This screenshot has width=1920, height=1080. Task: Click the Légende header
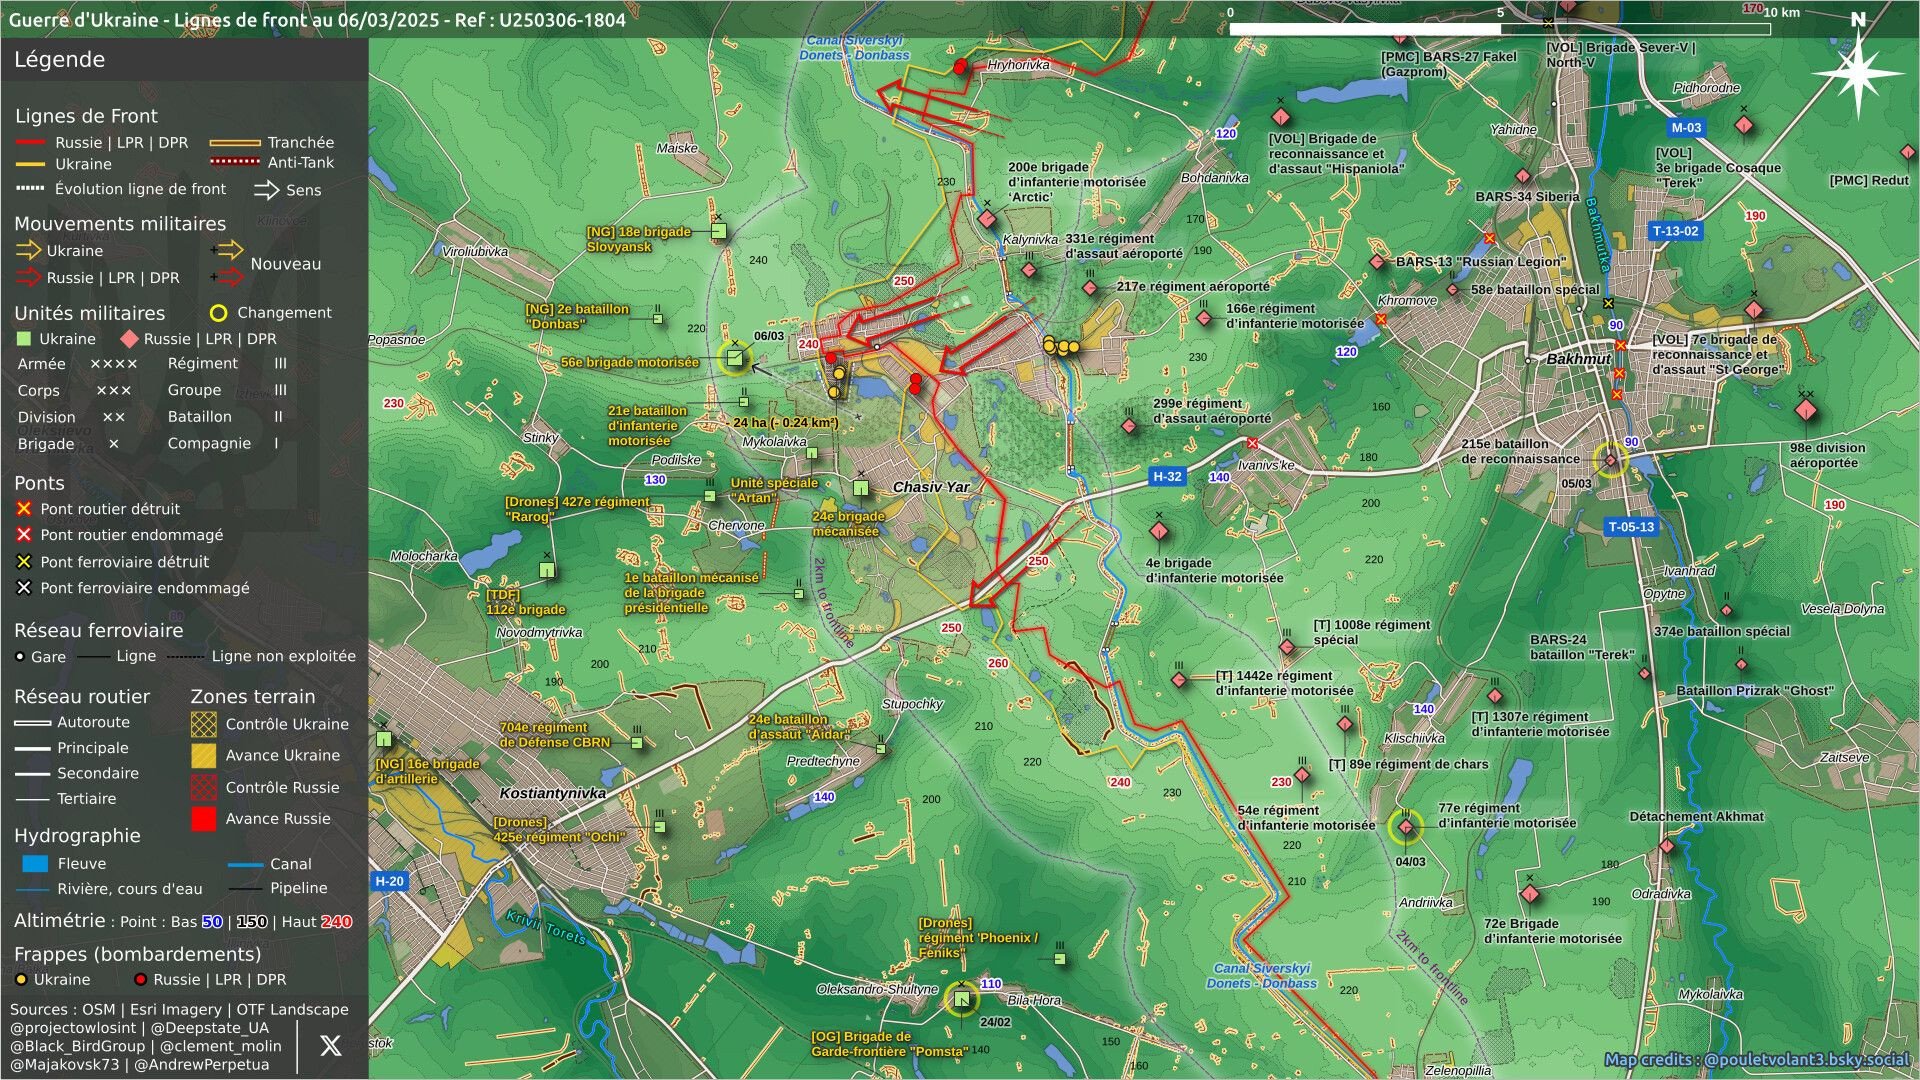(x=59, y=60)
